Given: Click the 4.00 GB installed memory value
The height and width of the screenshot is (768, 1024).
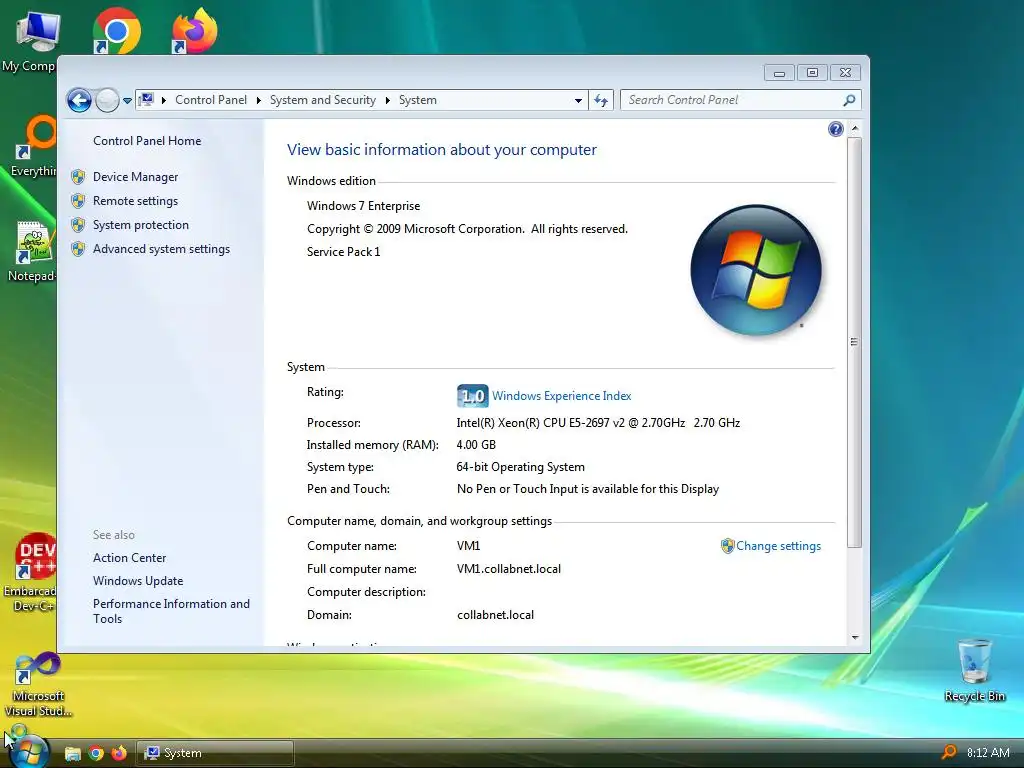Looking at the screenshot, I should pyautogui.click(x=476, y=445).
